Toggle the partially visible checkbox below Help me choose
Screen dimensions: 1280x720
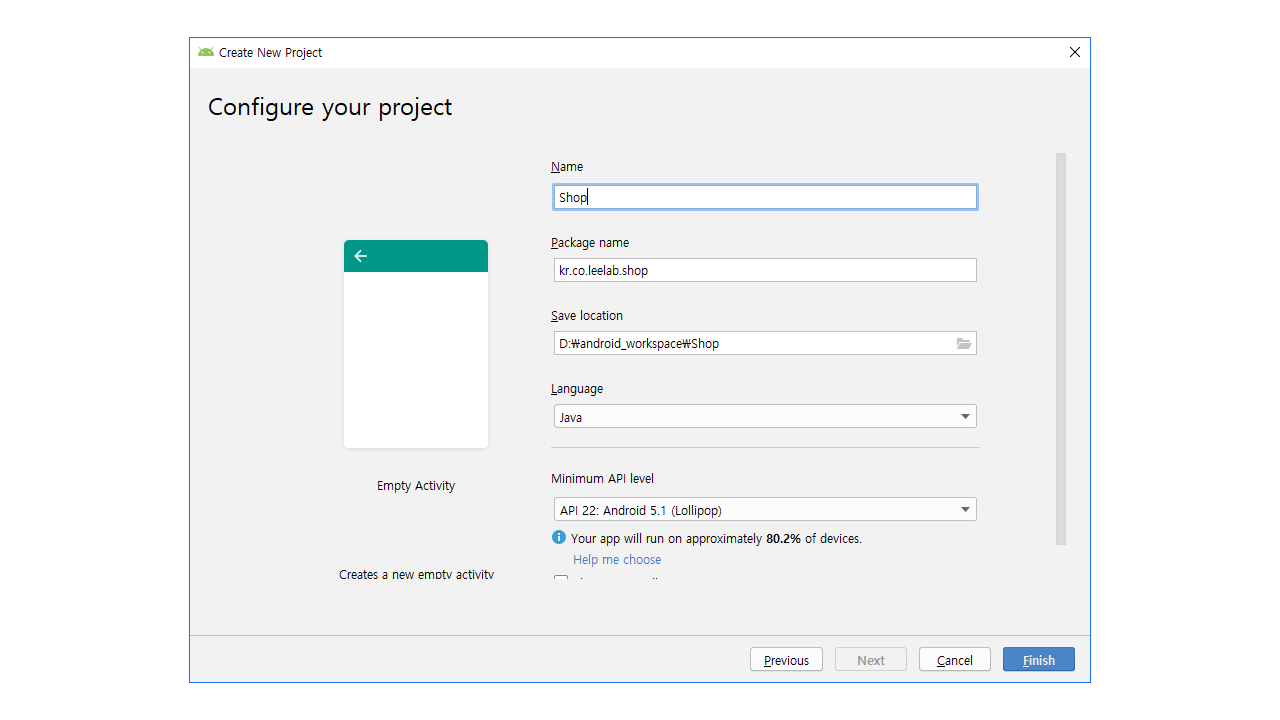tap(561, 579)
